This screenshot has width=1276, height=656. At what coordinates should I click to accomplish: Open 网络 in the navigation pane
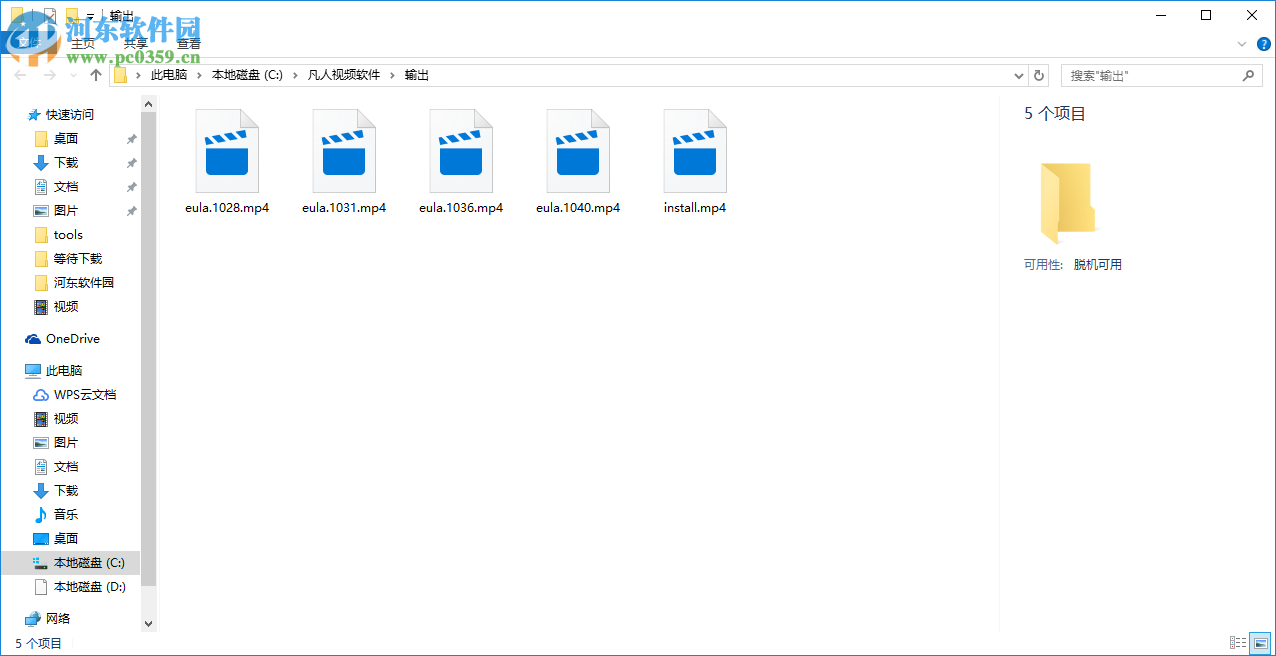[x=58, y=619]
